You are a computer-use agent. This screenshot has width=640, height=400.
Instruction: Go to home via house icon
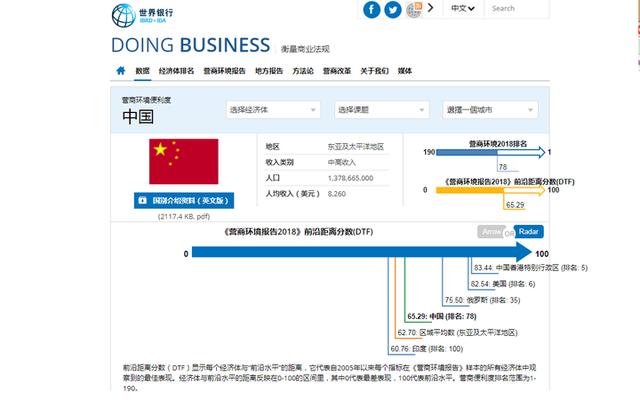[x=120, y=71]
